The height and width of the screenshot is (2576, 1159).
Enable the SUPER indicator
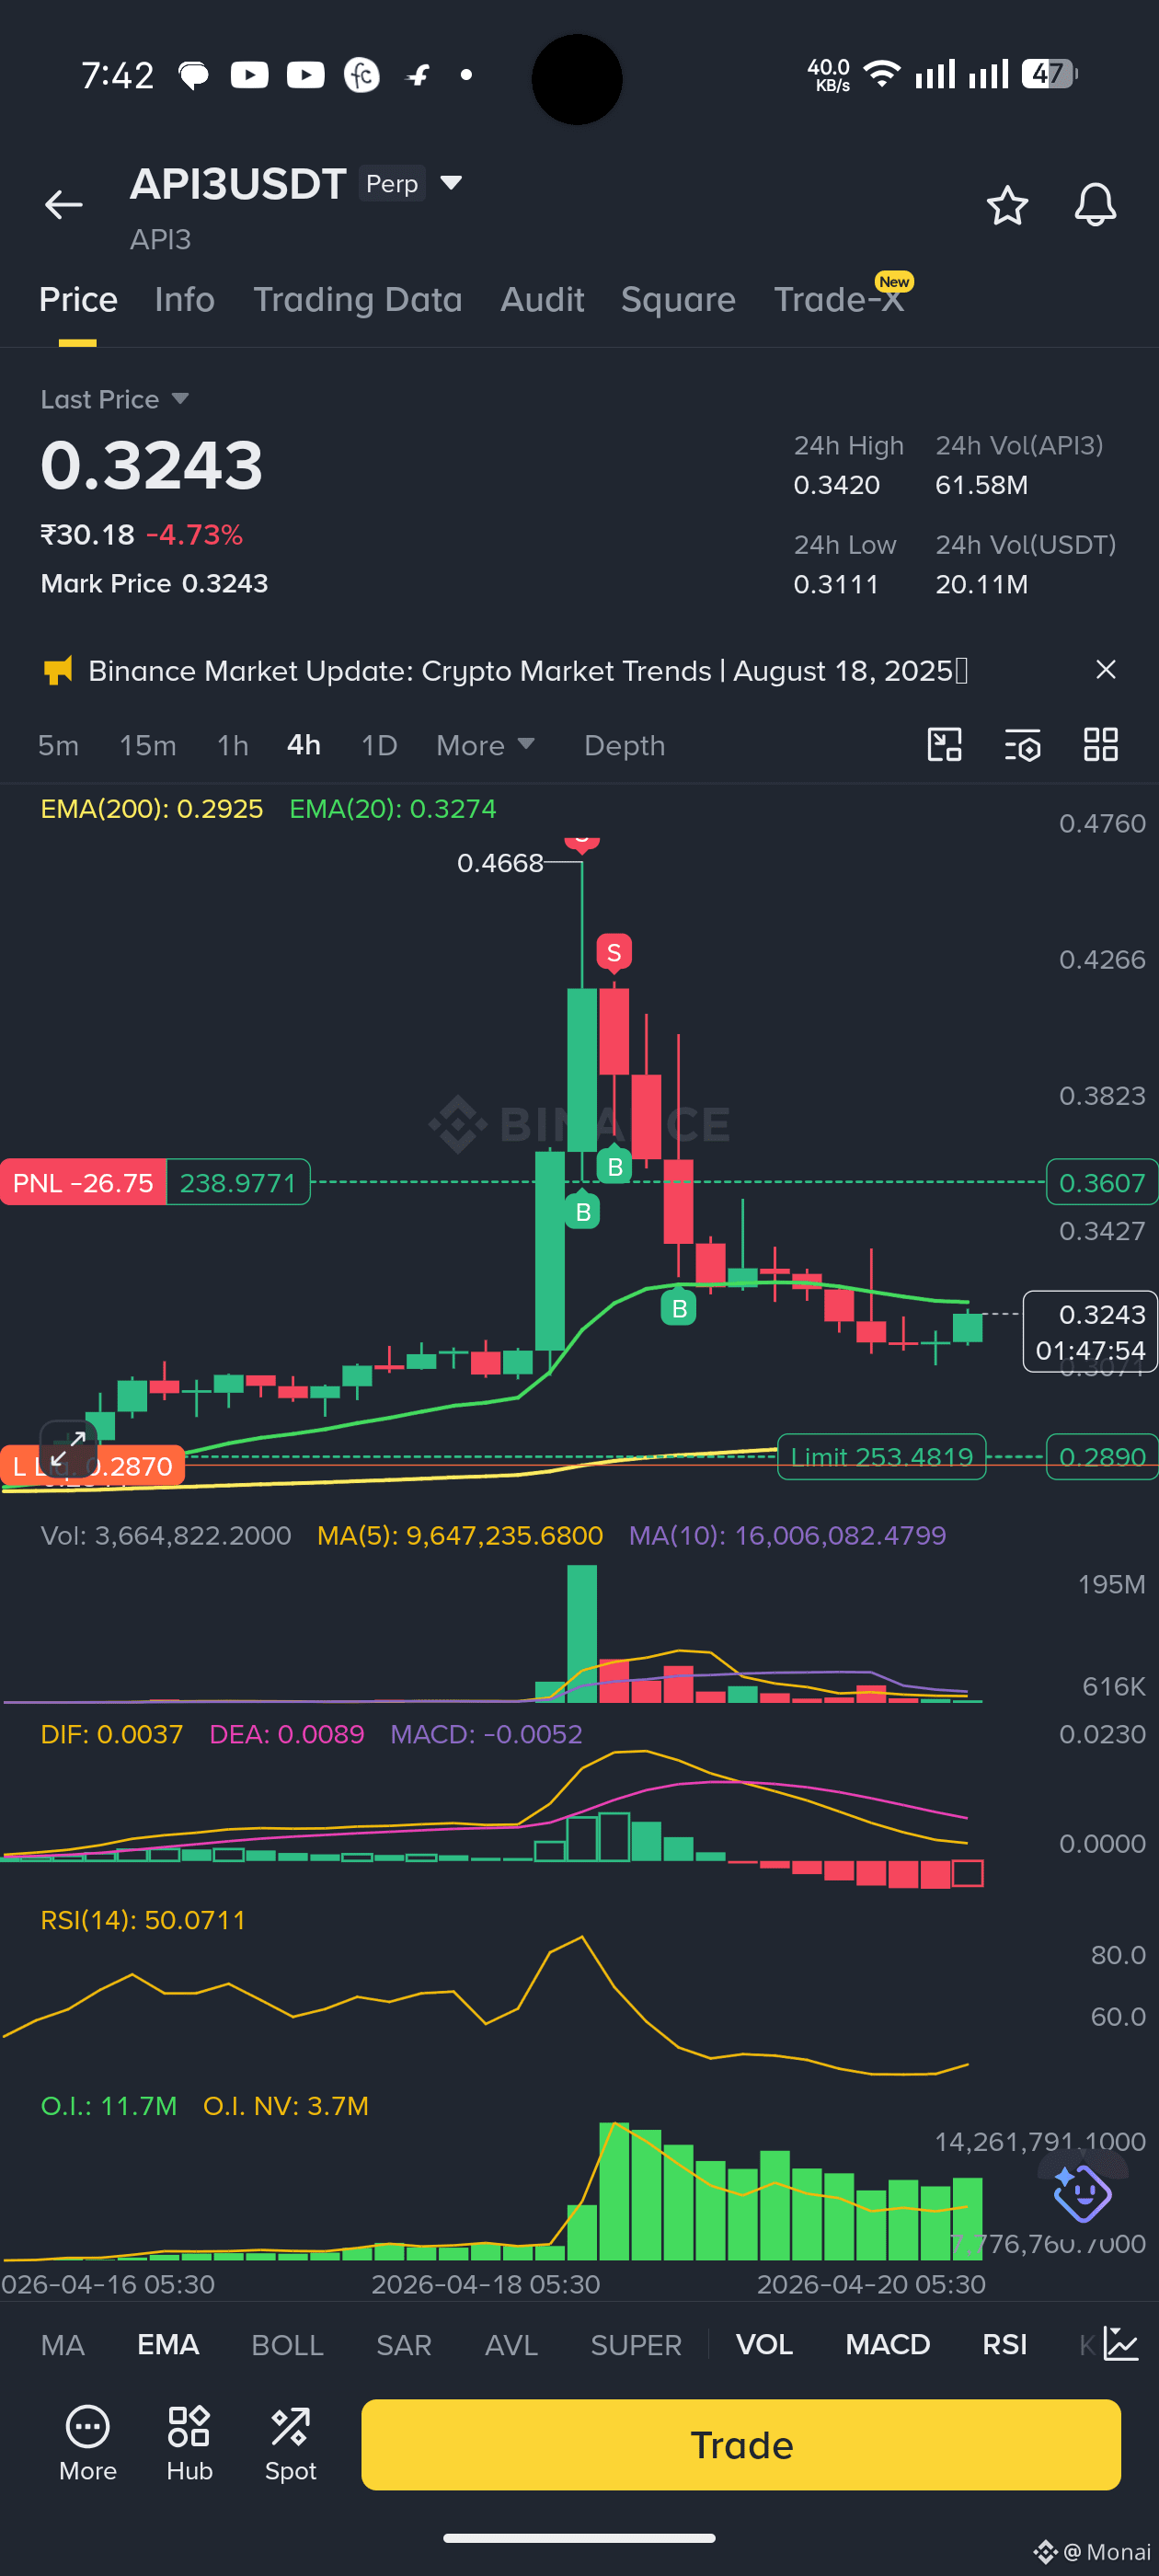point(636,2345)
